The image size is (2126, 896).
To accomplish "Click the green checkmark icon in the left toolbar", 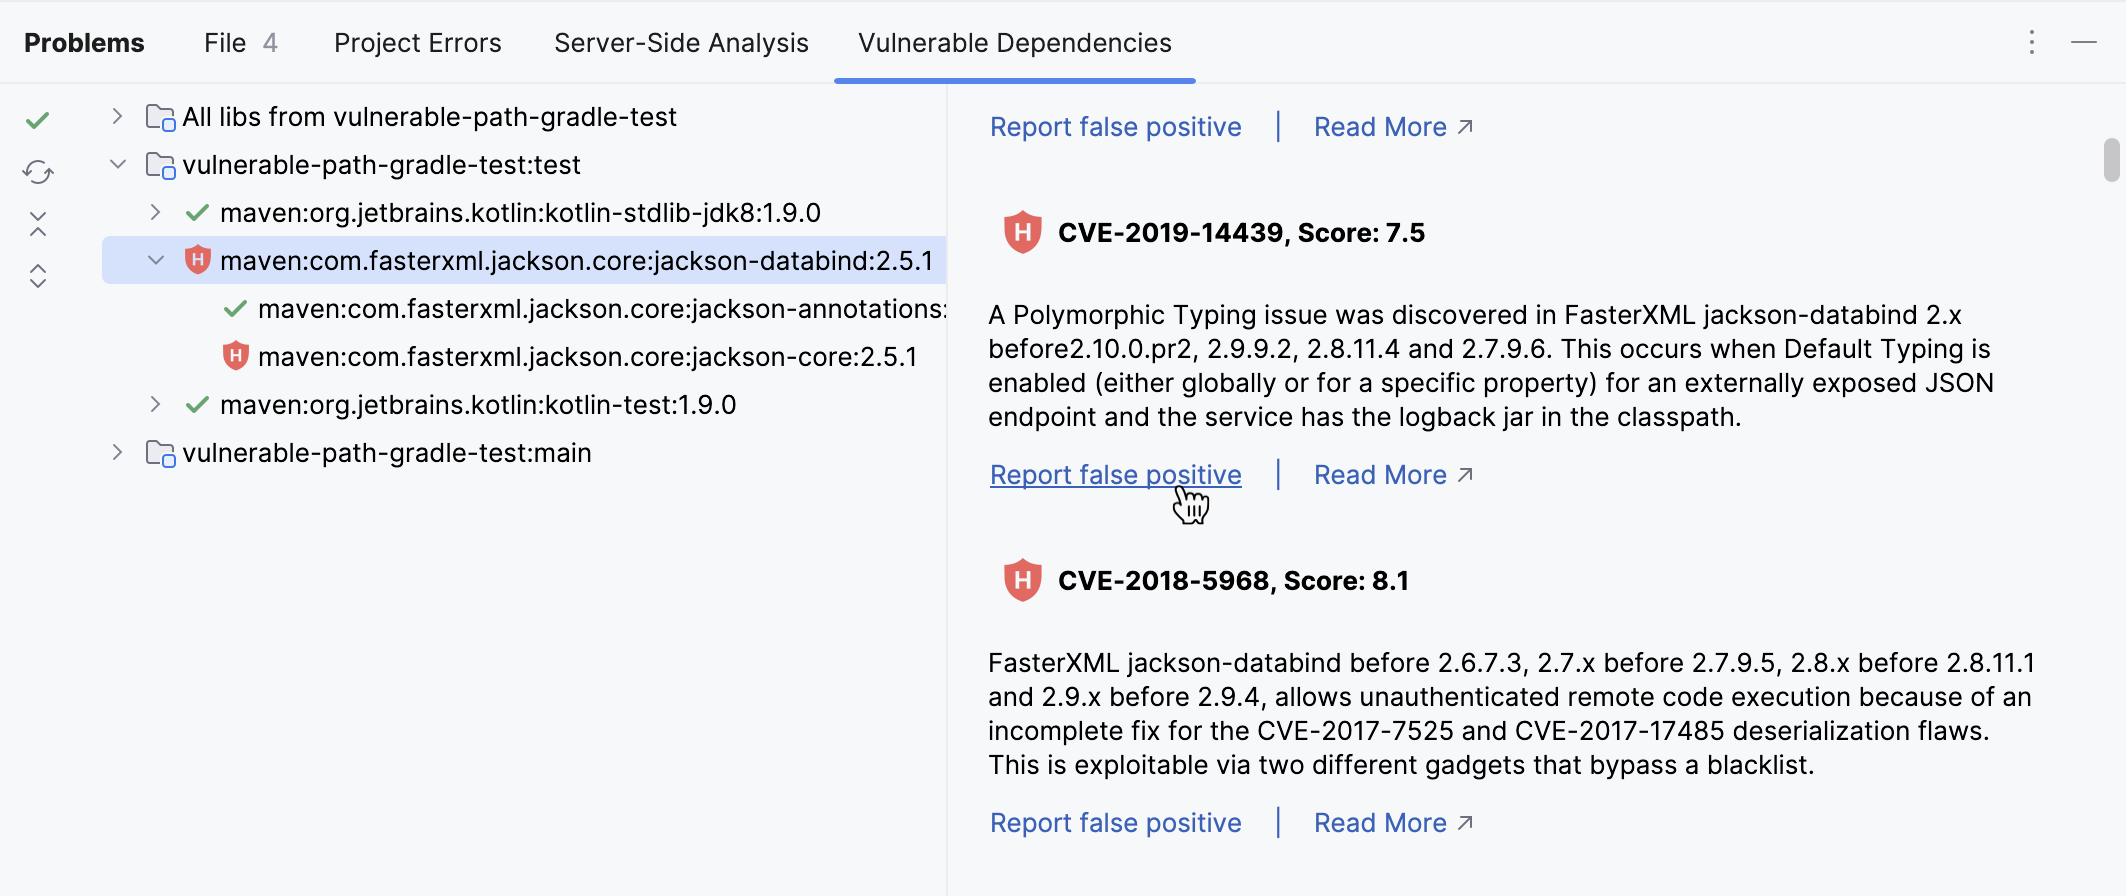I will (x=37, y=120).
